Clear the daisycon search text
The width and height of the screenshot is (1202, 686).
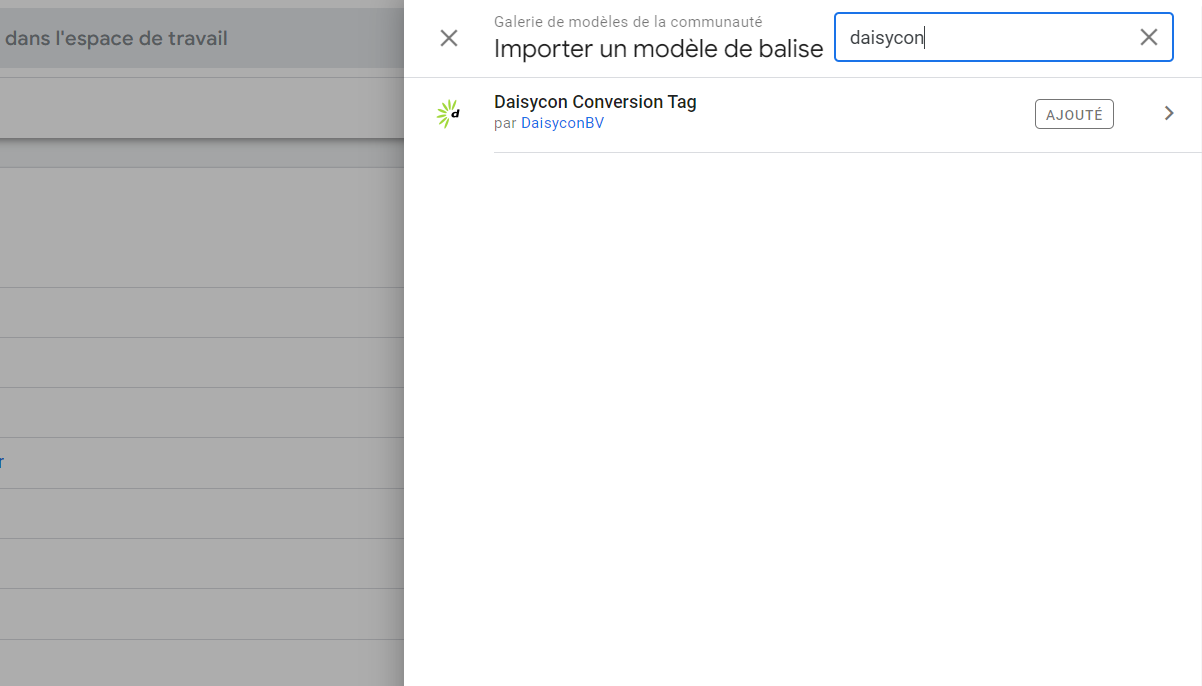click(1149, 37)
